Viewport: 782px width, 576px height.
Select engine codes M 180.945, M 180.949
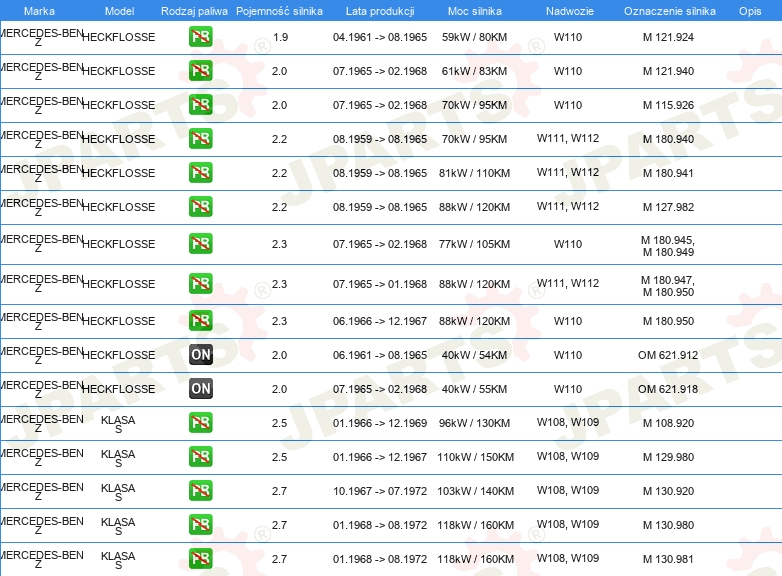[668, 246]
